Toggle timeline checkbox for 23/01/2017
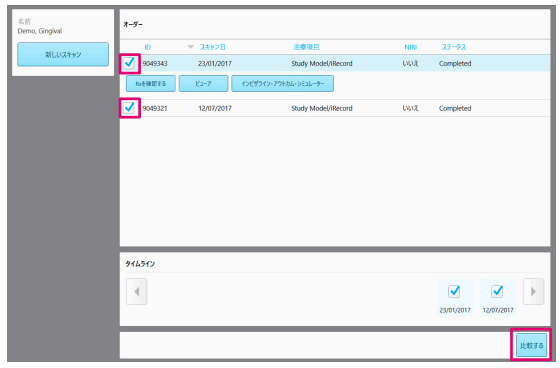The image size is (560, 368). click(x=454, y=291)
